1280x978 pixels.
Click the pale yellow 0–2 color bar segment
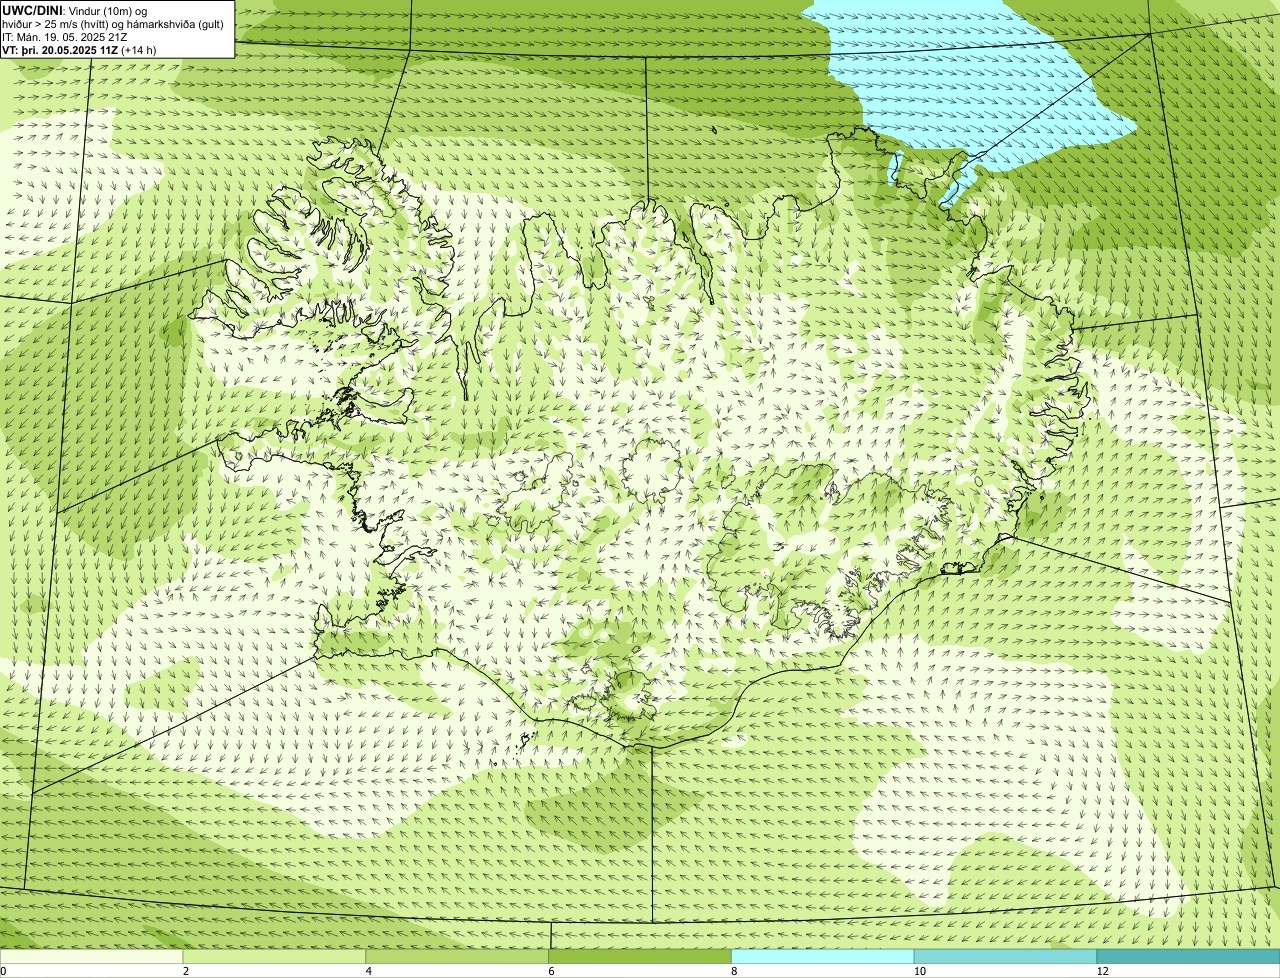point(91,956)
